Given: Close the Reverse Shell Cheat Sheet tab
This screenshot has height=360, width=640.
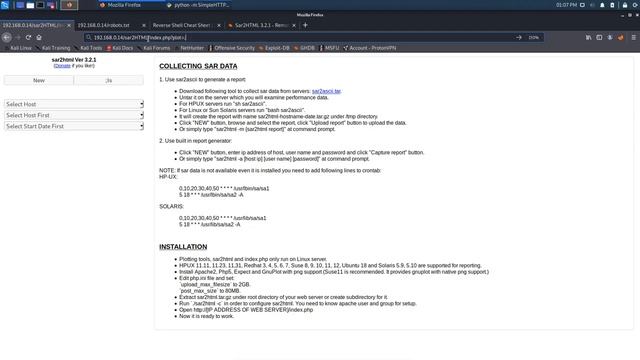Looking at the screenshot, I should 219,25.
